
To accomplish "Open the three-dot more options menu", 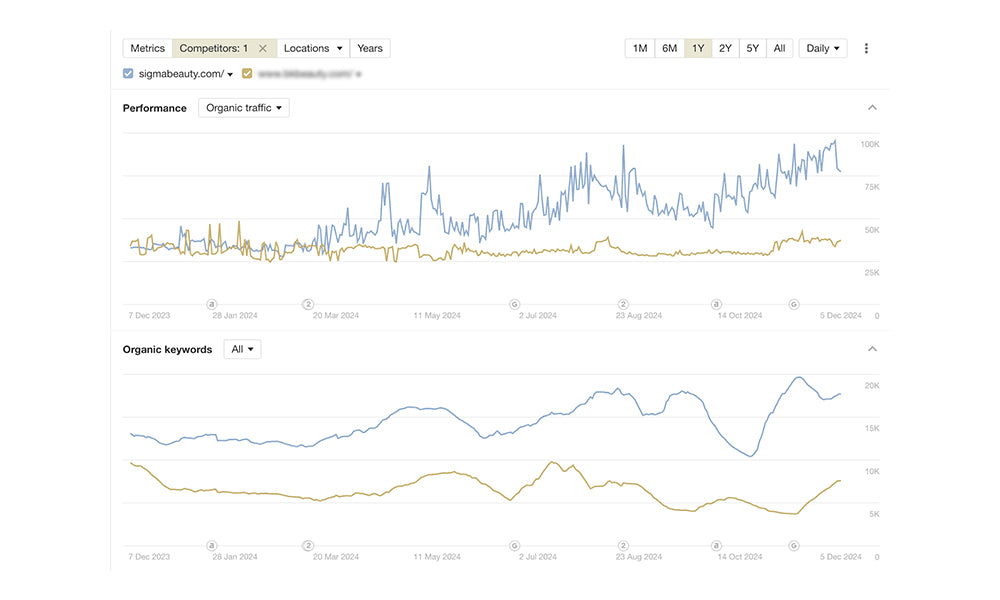I will tap(866, 48).
